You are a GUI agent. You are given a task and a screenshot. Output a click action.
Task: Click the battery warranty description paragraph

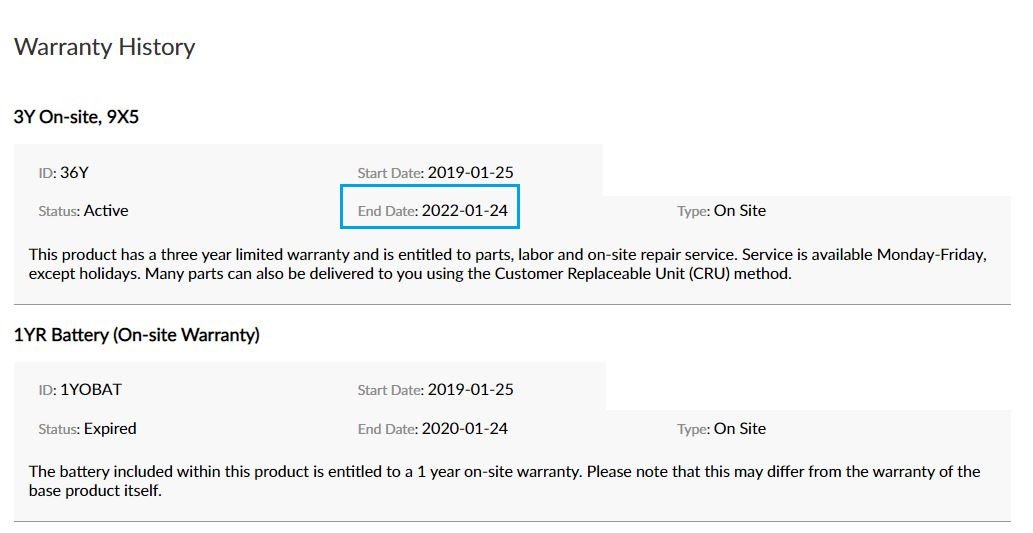click(505, 481)
